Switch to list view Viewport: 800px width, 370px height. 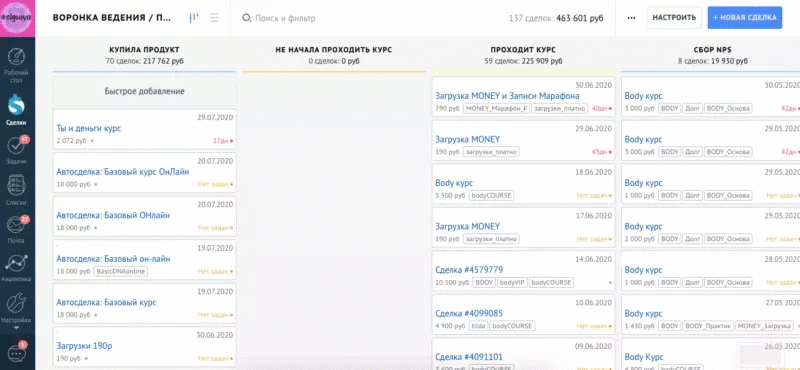(x=214, y=18)
